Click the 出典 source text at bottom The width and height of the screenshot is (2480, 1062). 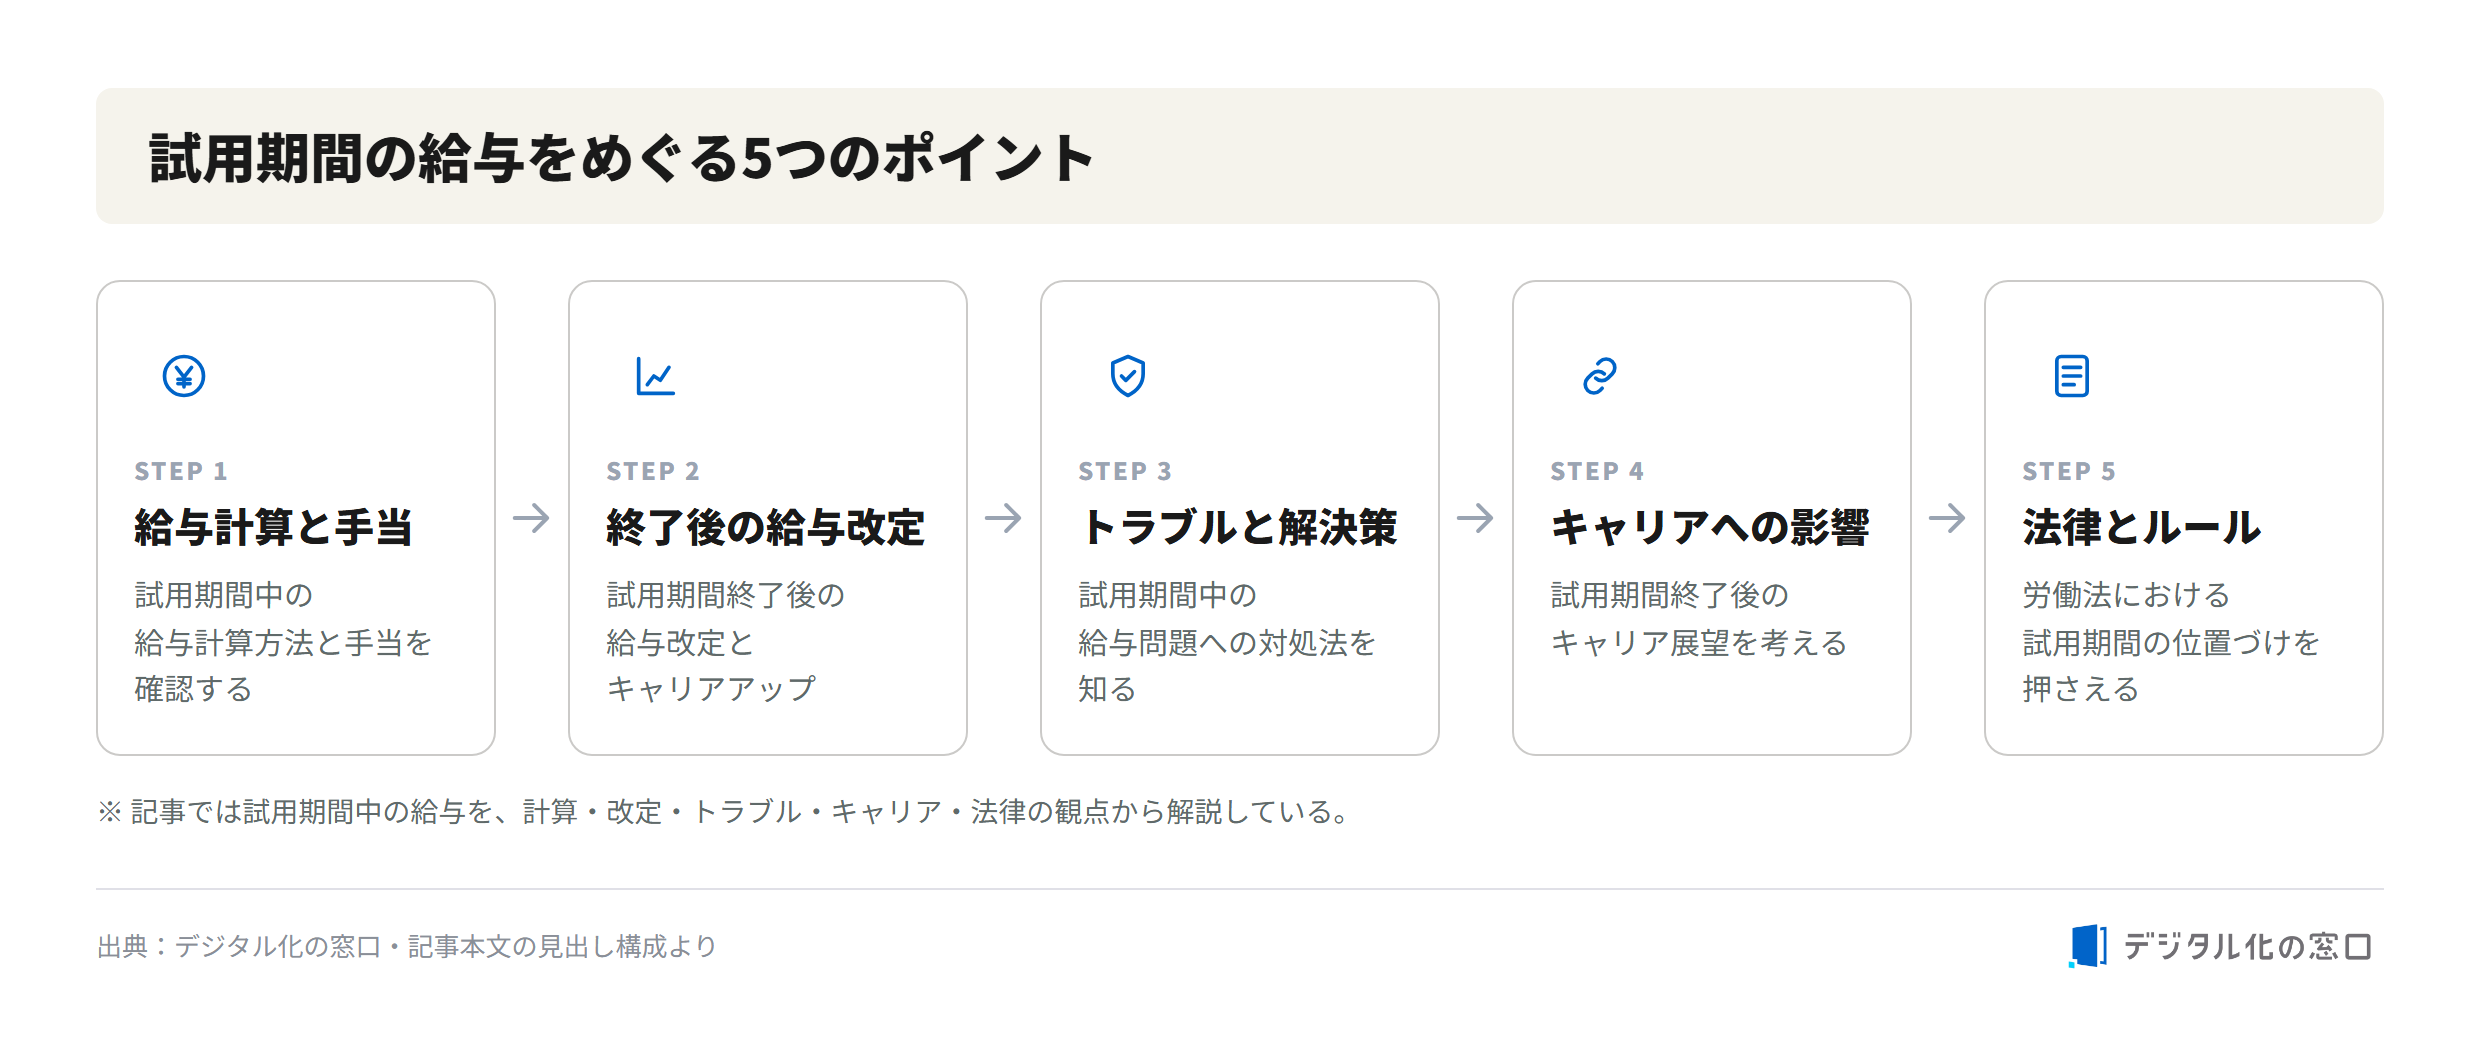pos(407,946)
